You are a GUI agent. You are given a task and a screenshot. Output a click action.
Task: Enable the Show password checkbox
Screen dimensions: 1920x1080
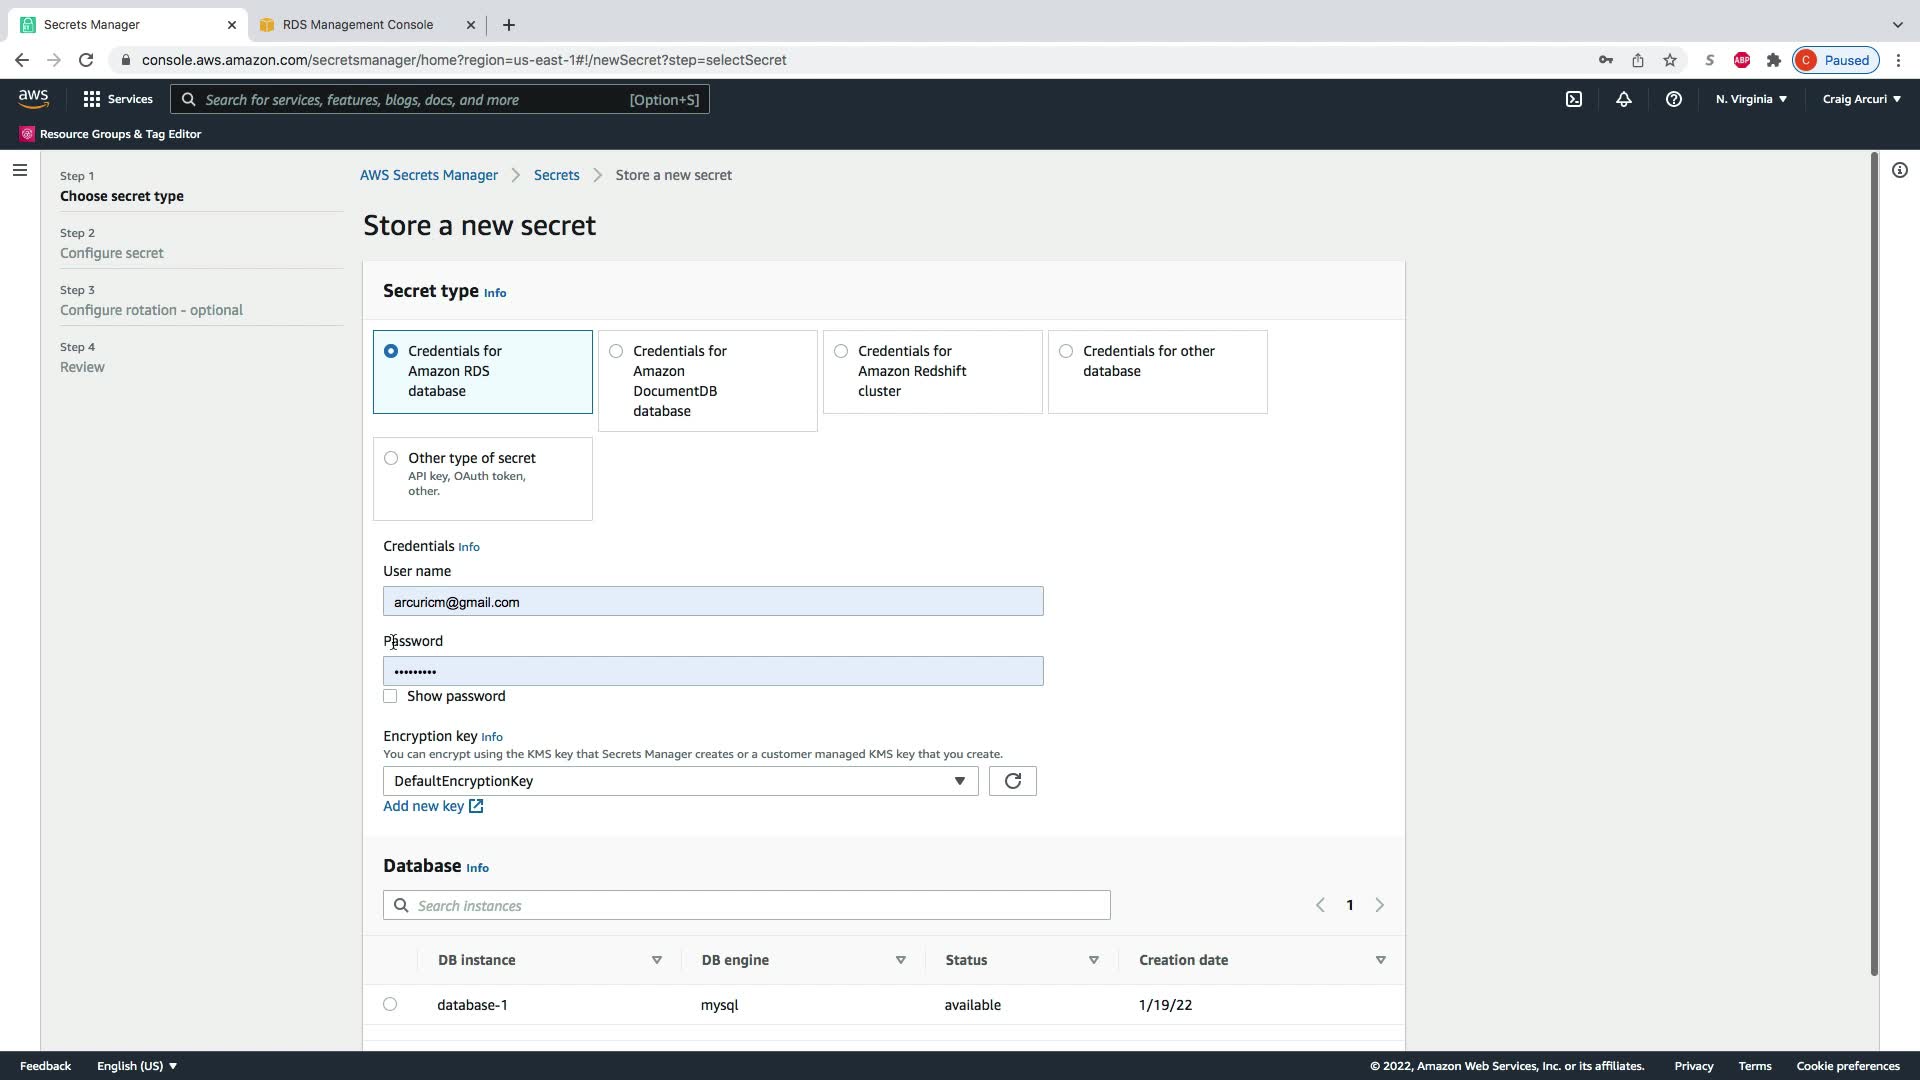pyautogui.click(x=390, y=696)
